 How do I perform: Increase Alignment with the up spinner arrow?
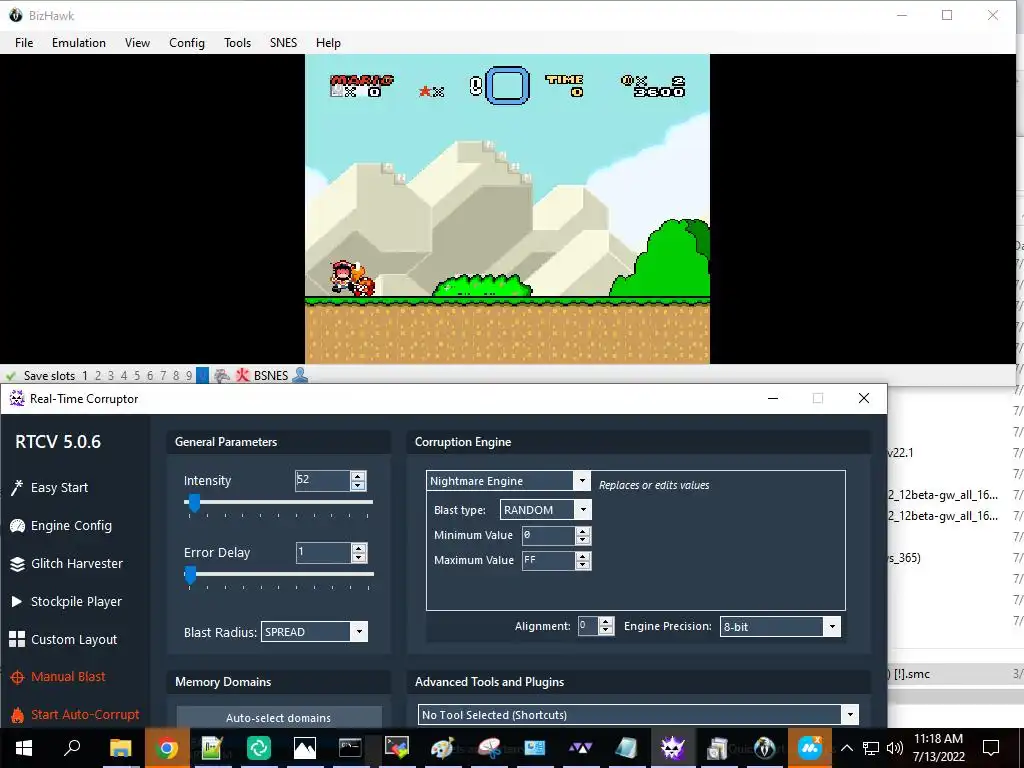tap(606, 622)
